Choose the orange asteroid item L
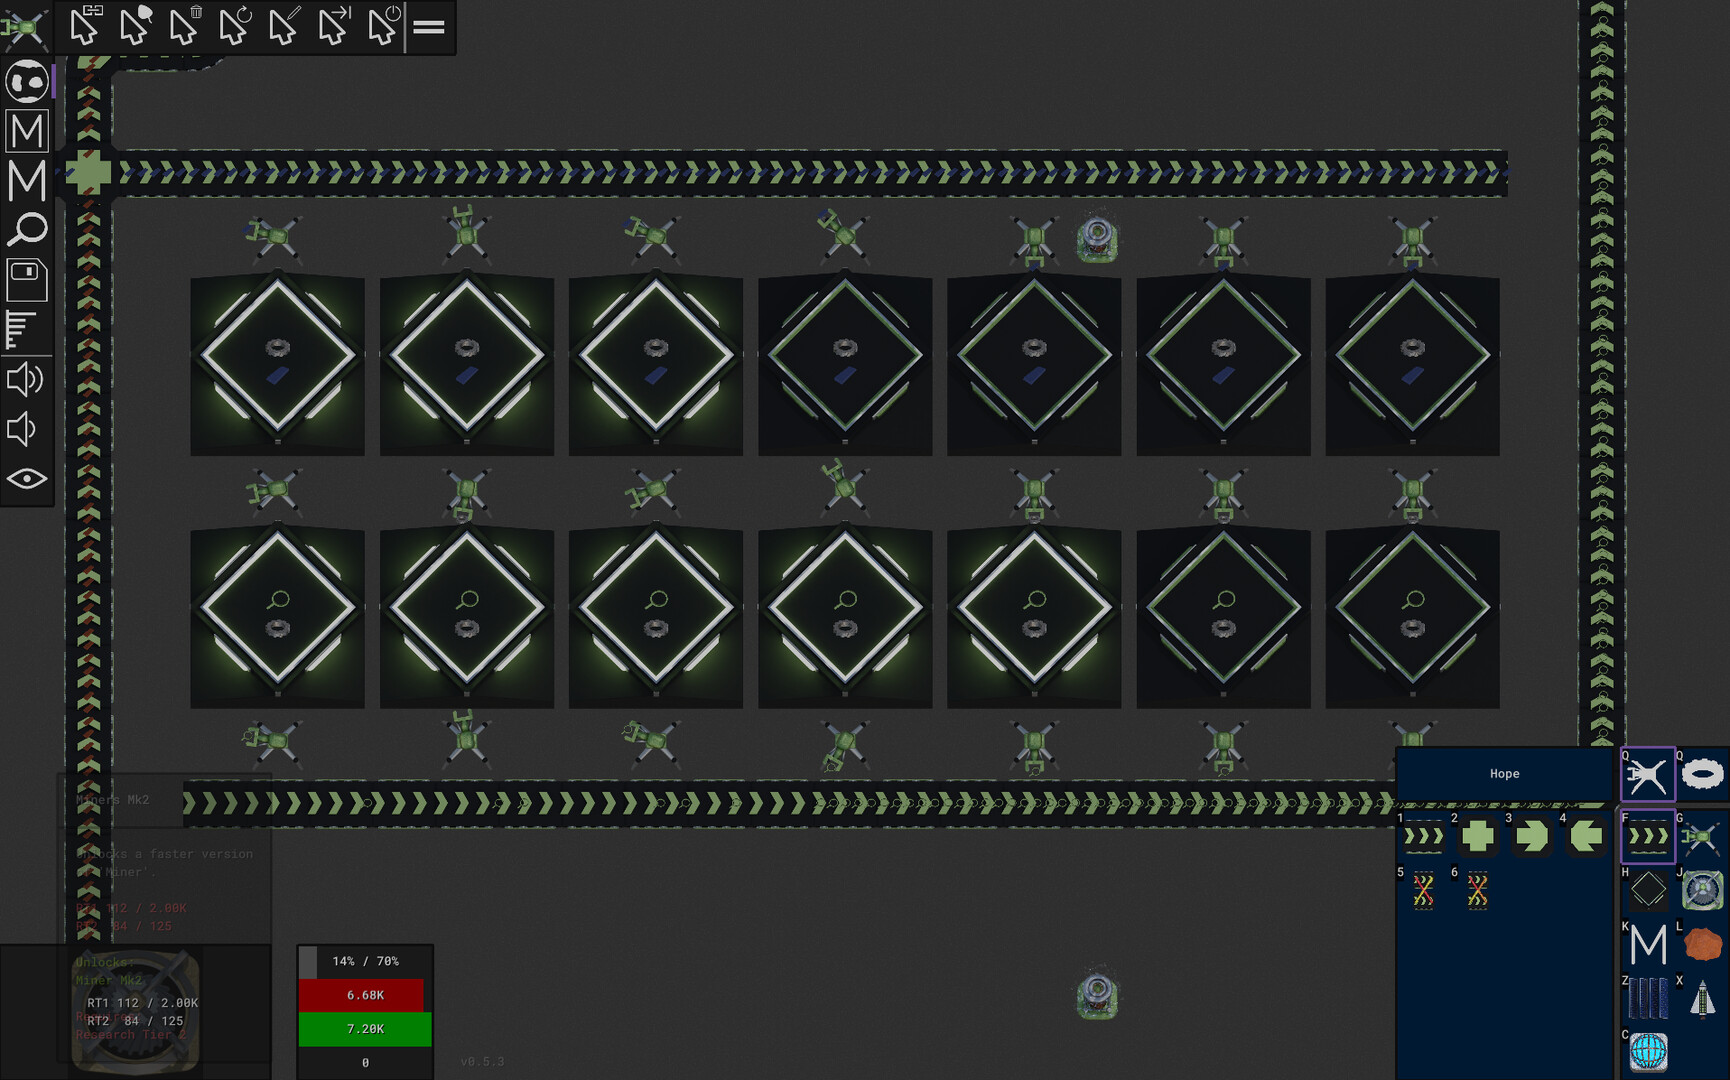 tap(1702, 944)
